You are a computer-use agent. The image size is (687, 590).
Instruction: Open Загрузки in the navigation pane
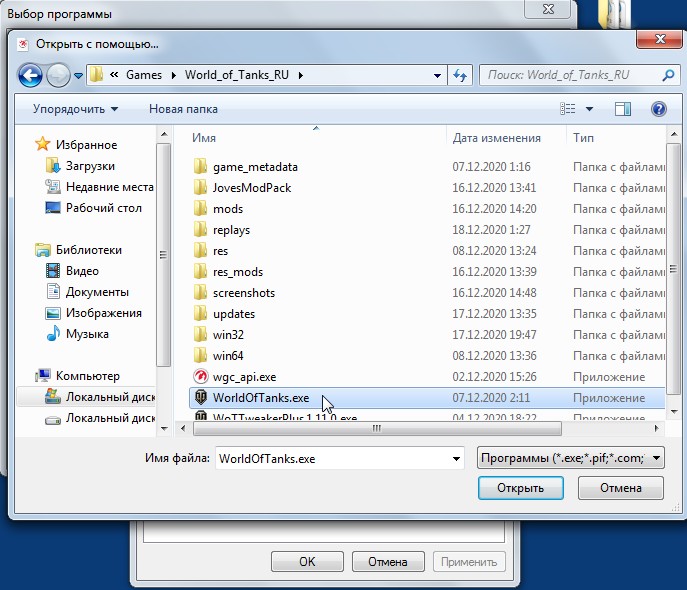coord(90,166)
